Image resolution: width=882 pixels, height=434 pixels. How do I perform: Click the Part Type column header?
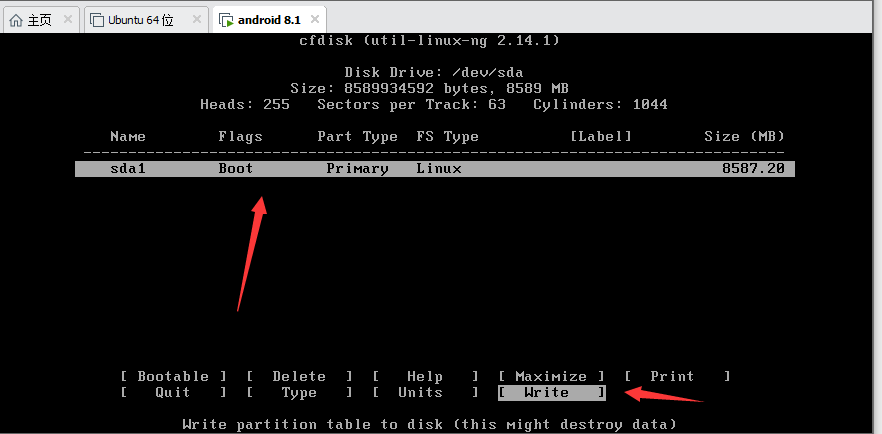358,137
